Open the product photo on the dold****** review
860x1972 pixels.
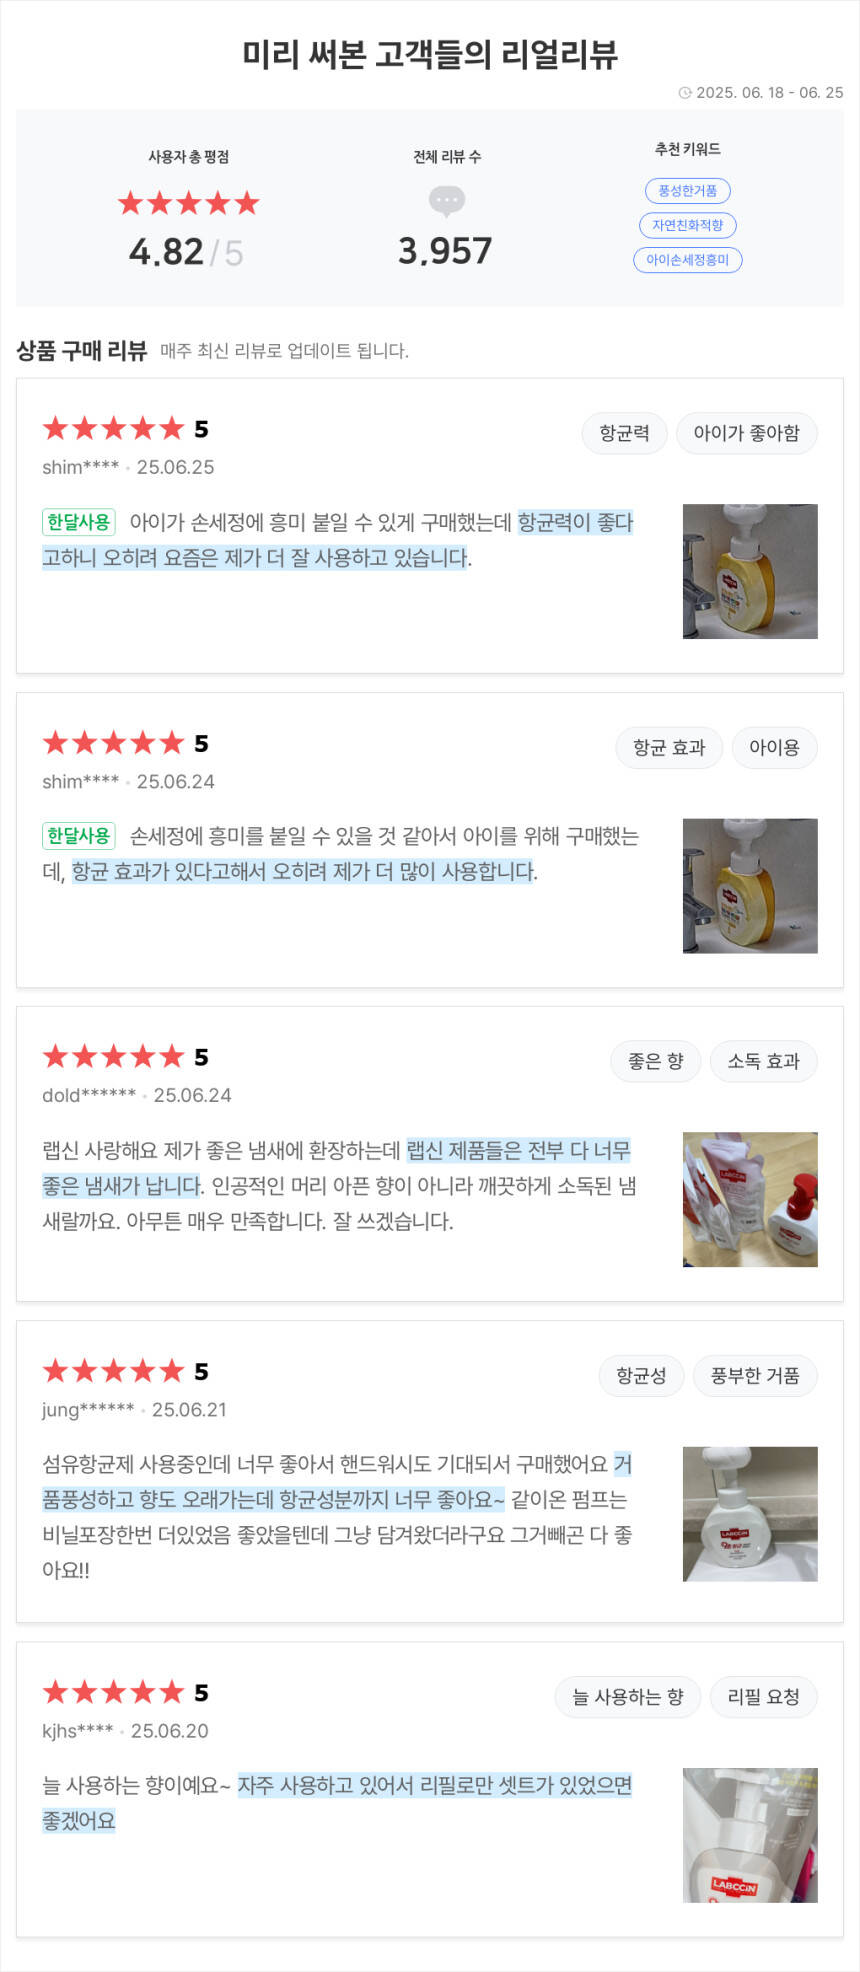click(750, 1199)
